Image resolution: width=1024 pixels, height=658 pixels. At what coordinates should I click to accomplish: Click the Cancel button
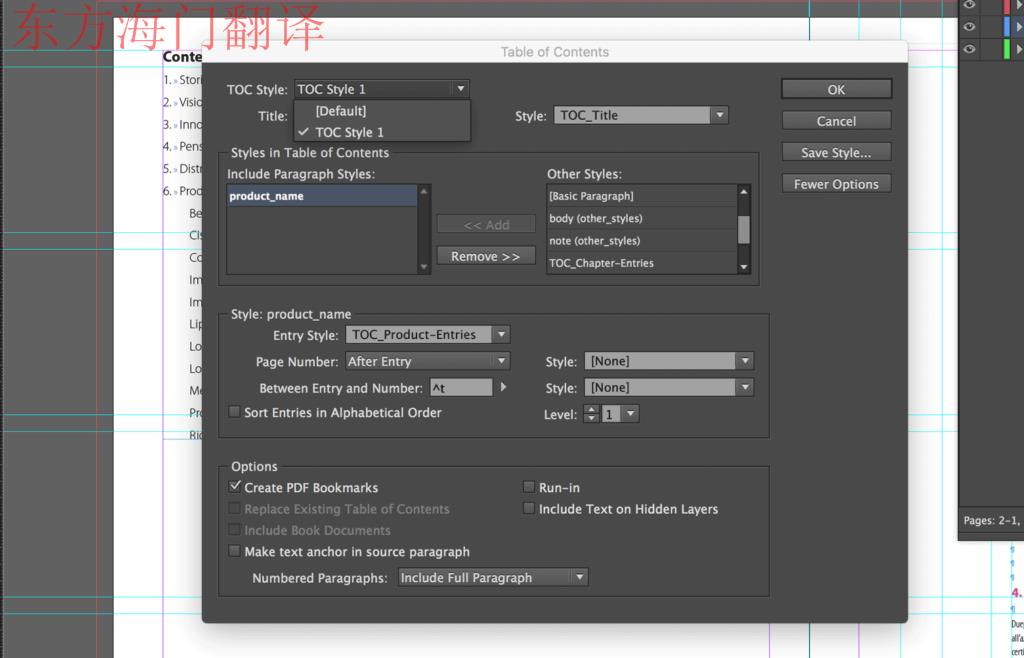point(836,121)
